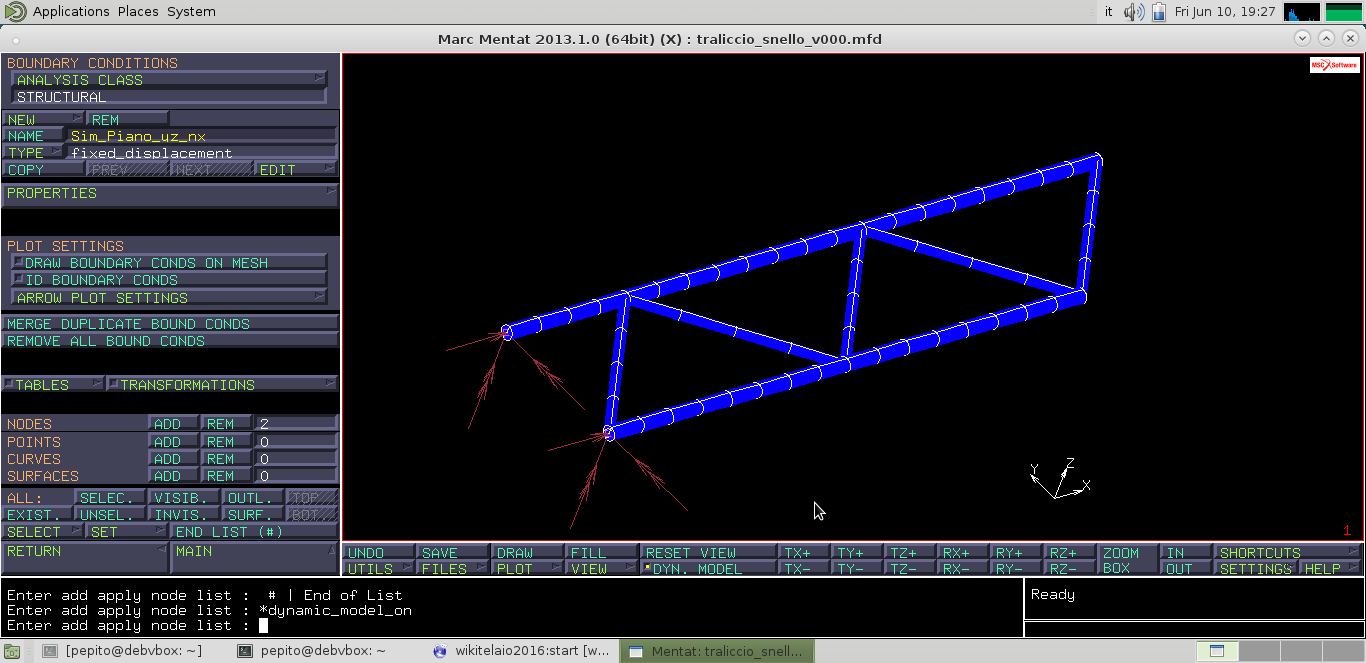Open the VIEW menu
This screenshot has width=1366, height=663.
[x=601, y=569]
